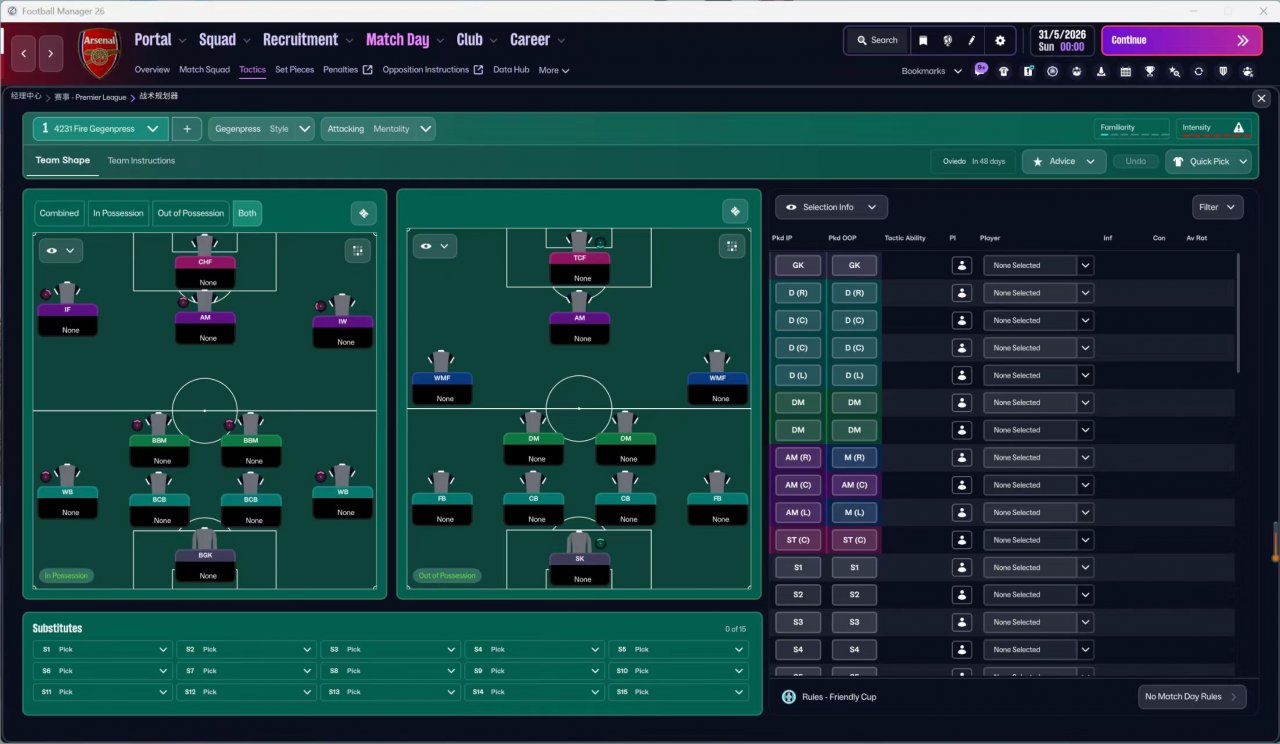
Task: Click the grid icon on Out of Possession pitch
Action: tap(731, 246)
